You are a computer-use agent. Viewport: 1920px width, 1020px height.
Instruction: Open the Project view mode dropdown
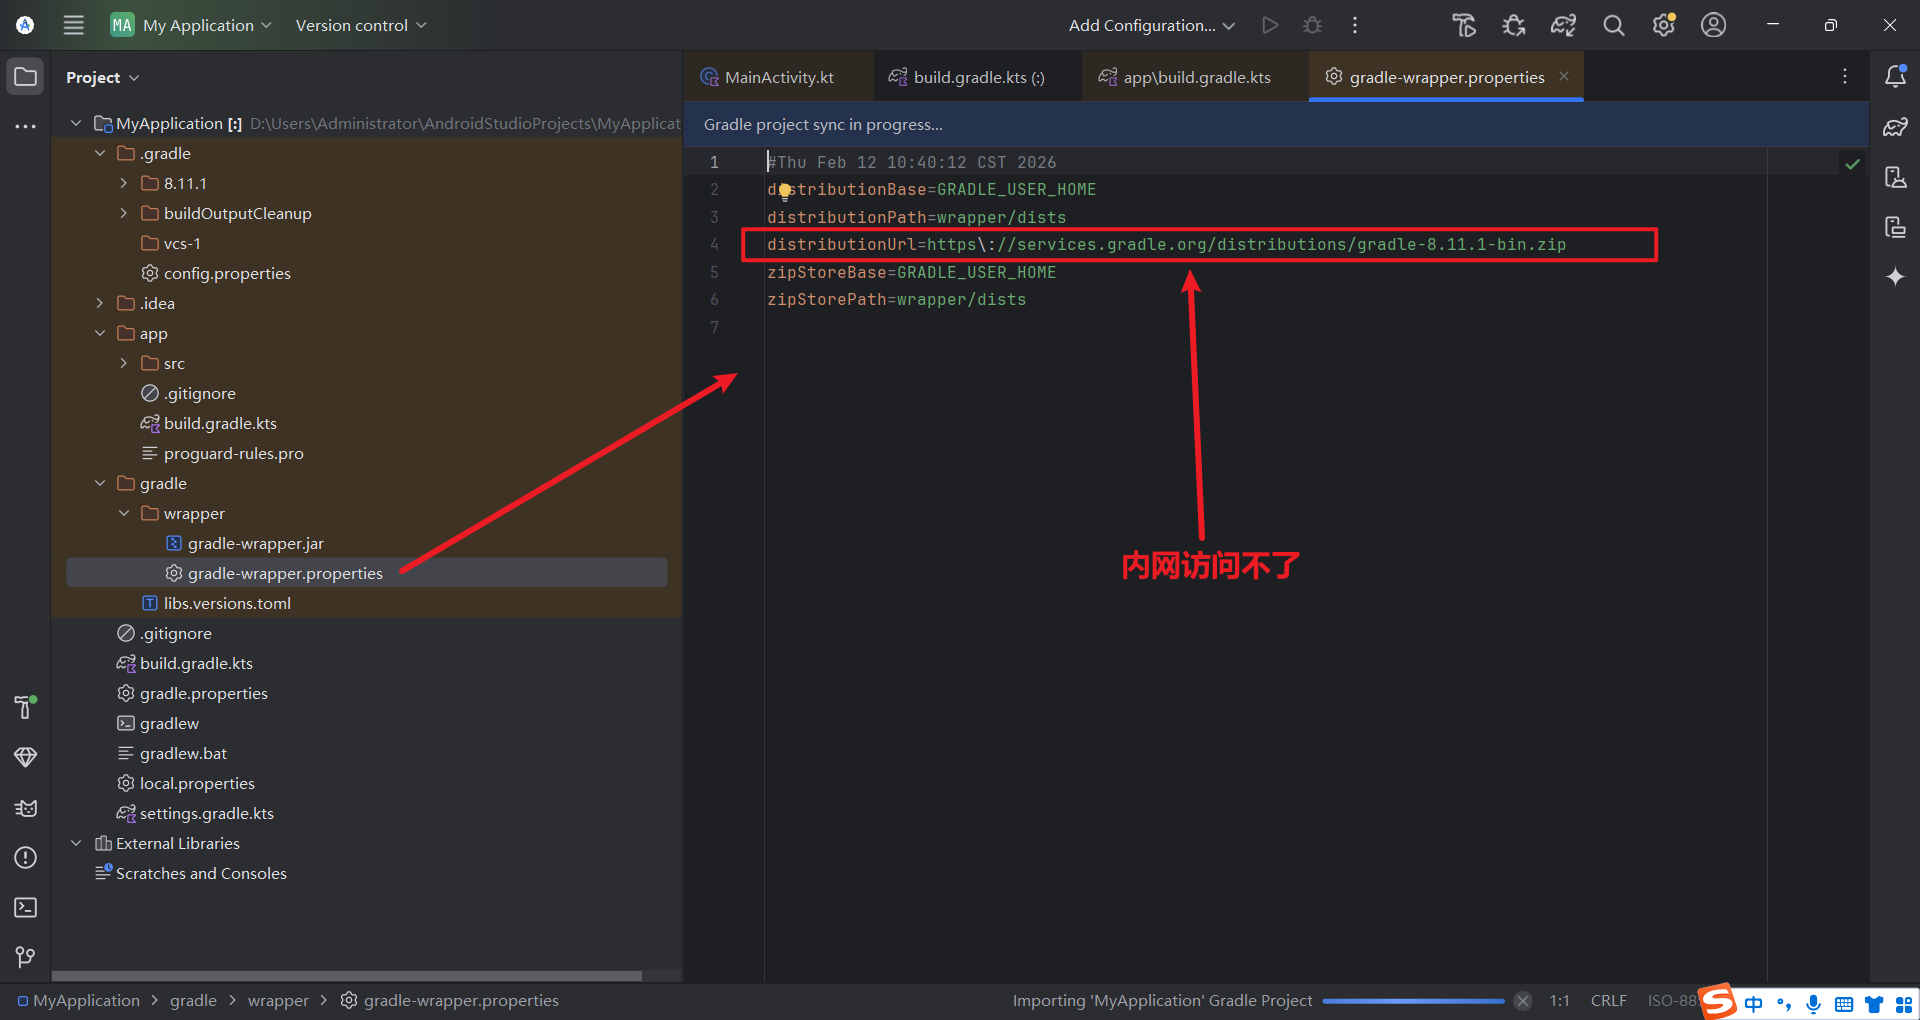103,77
